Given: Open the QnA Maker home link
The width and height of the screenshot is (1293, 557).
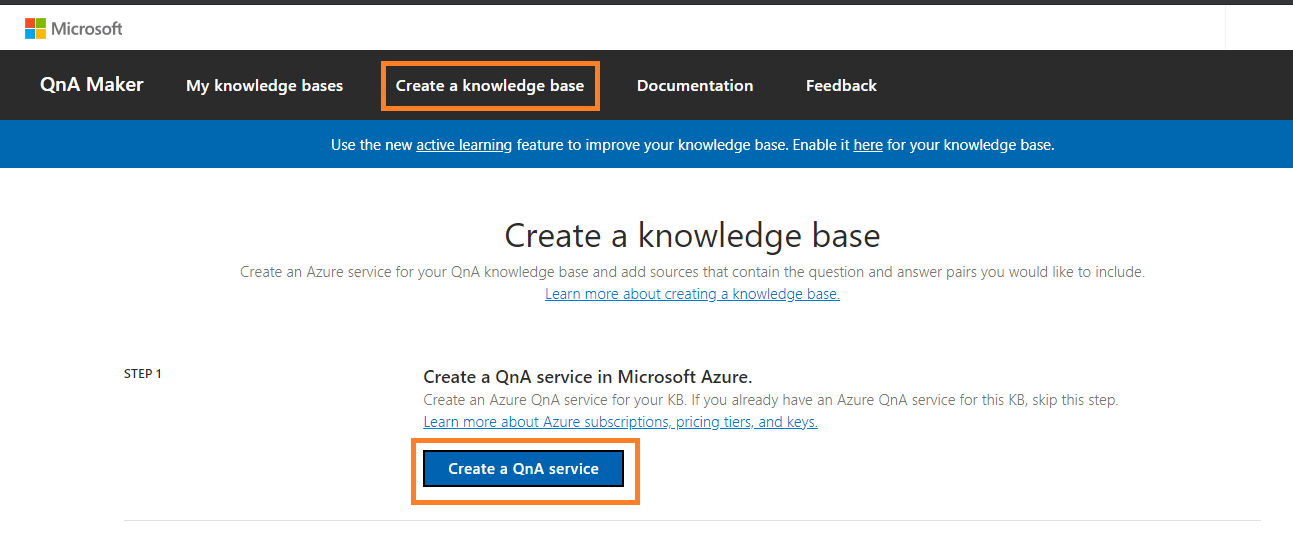Looking at the screenshot, I should pyautogui.click(x=92, y=85).
